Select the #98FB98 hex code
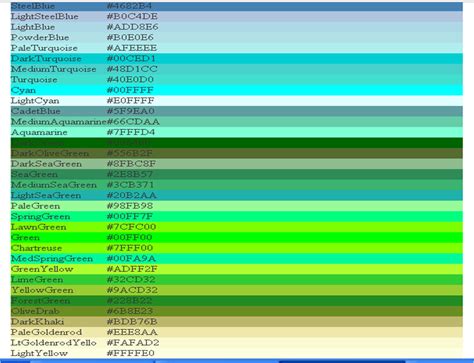The height and width of the screenshot is (363, 474). click(x=130, y=206)
